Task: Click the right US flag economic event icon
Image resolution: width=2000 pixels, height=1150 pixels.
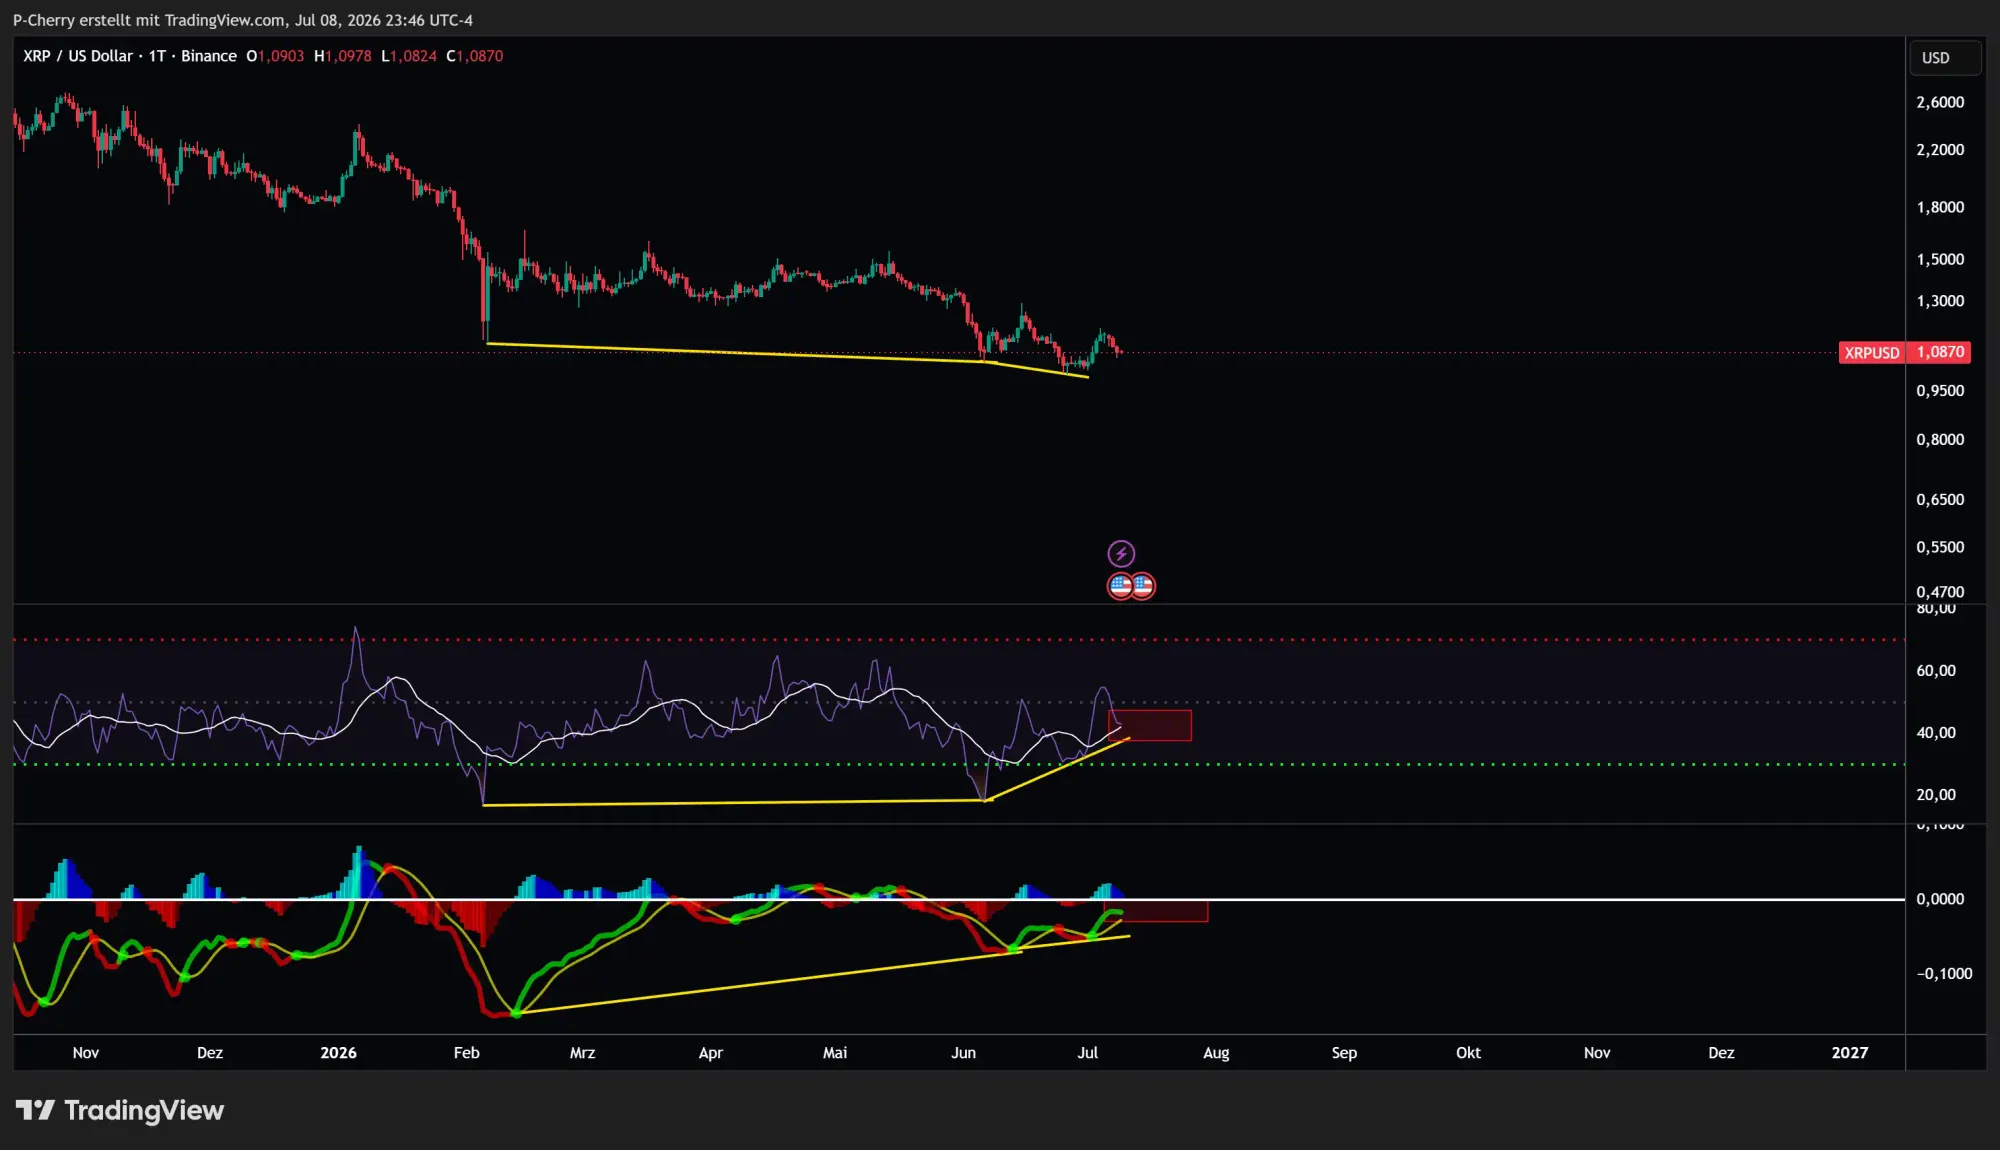Action: click(x=1143, y=586)
